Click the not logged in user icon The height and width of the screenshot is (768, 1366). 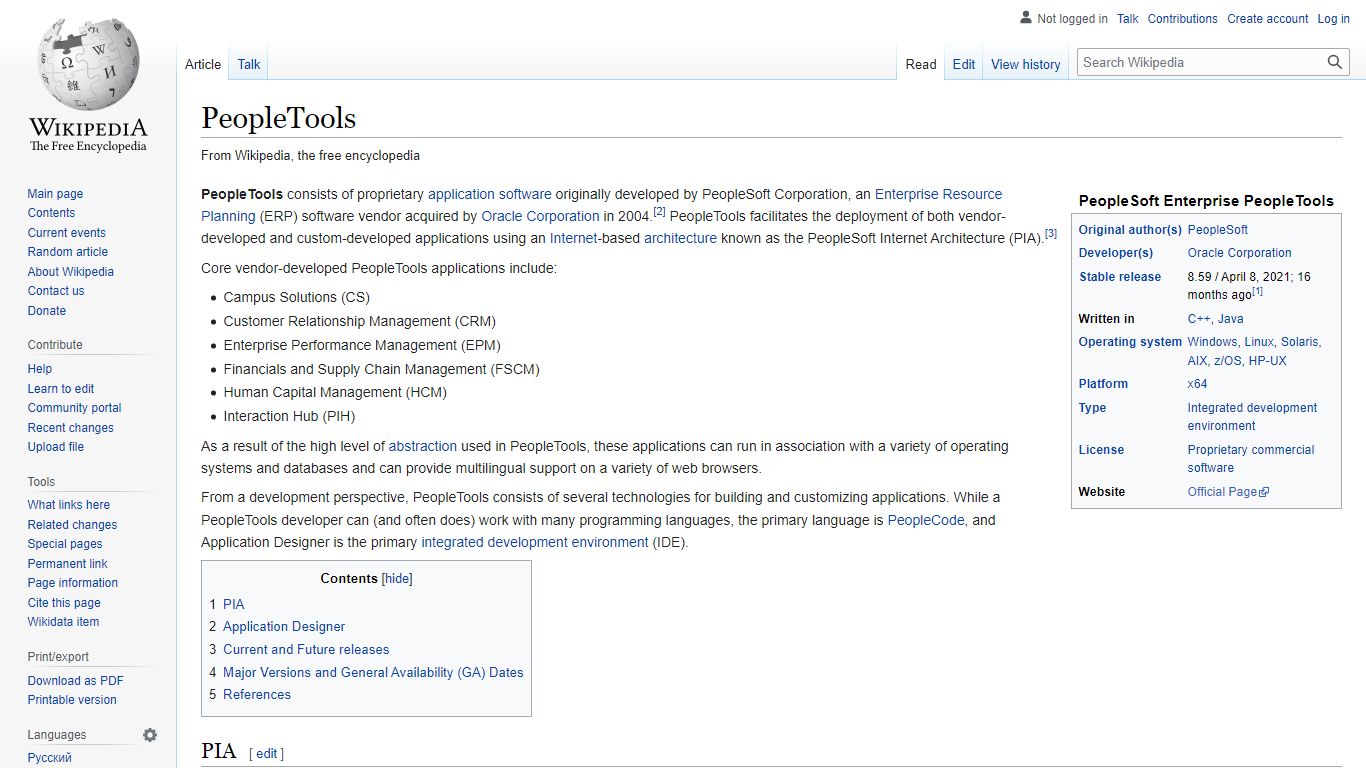pyautogui.click(x=1026, y=18)
